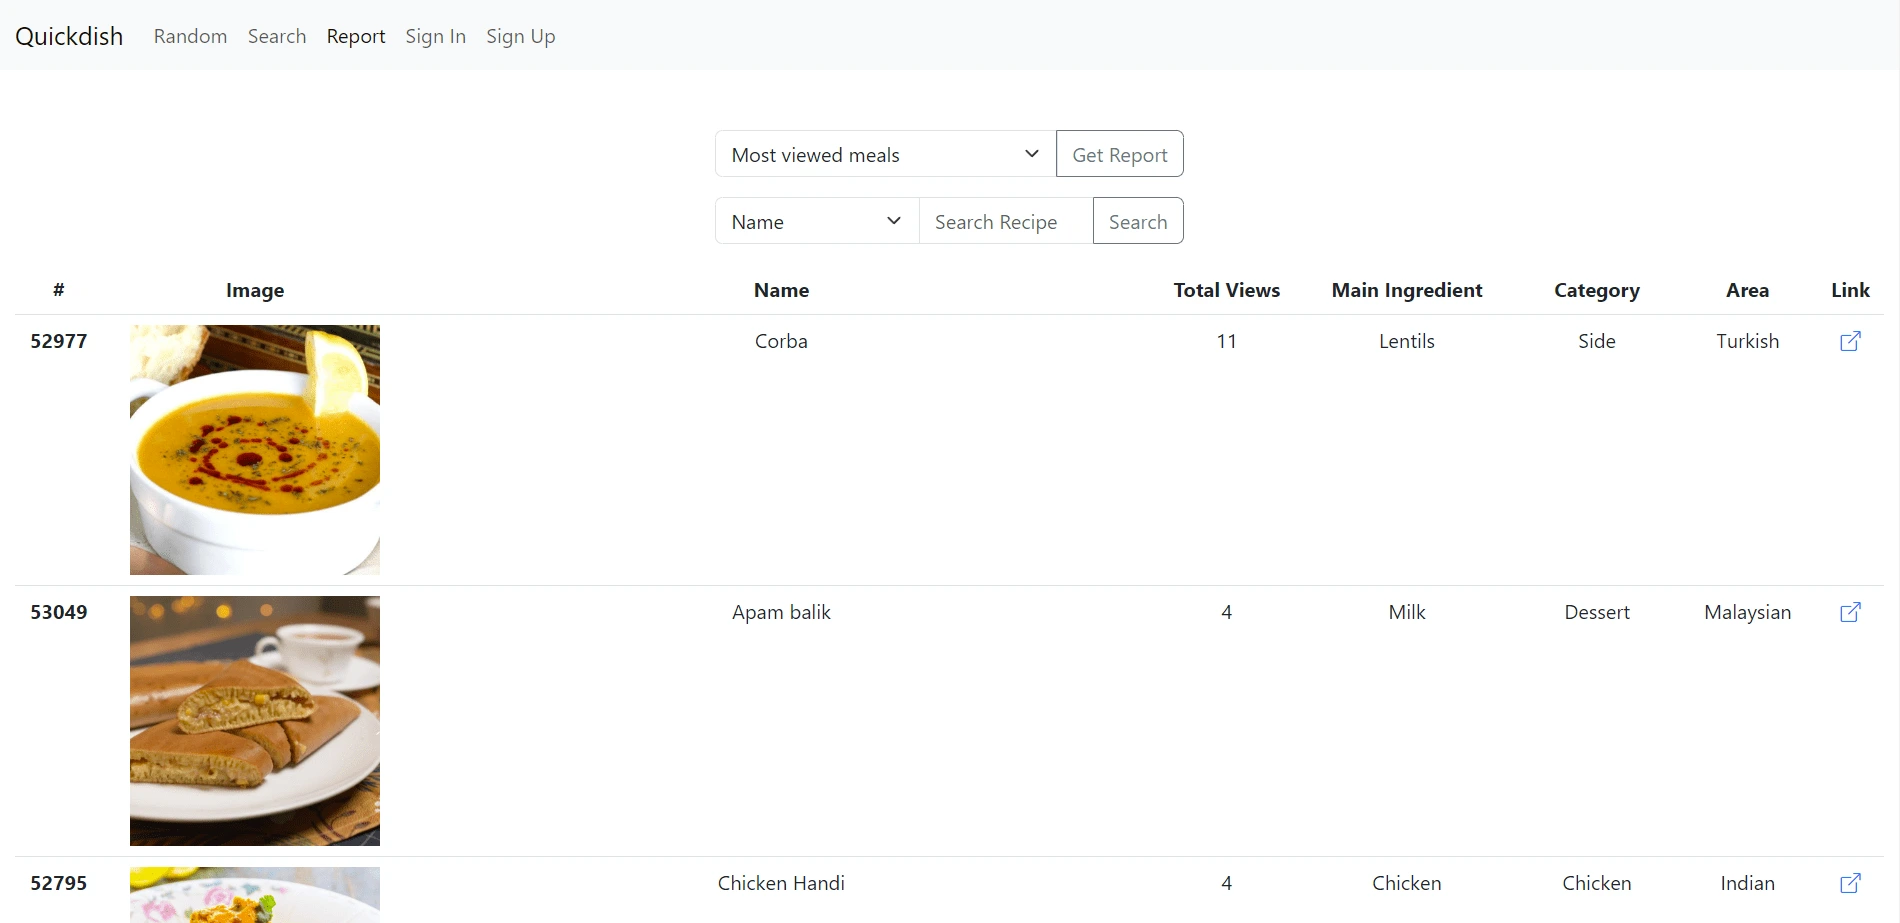Screen dimensions: 1900x923
Task: Focus the Search Recipe input field
Action: click(x=1006, y=221)
